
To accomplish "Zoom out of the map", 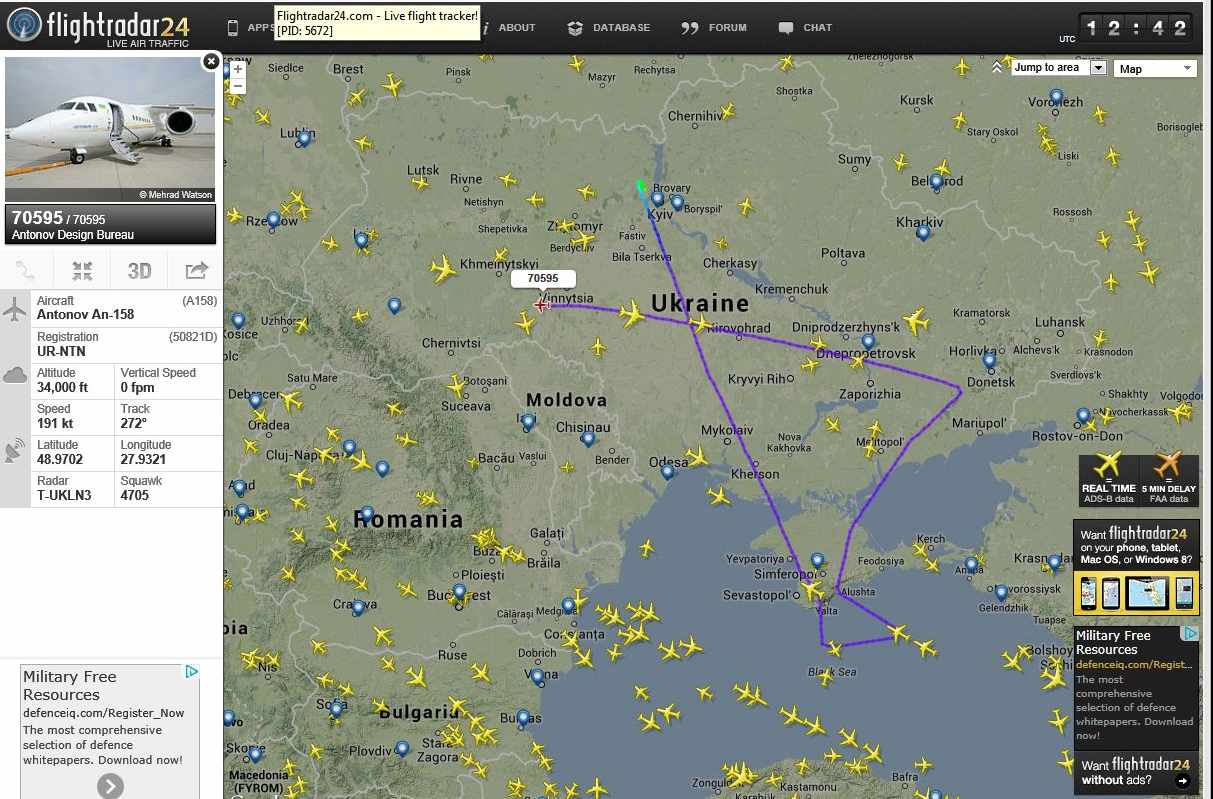I will coord(238,87).
